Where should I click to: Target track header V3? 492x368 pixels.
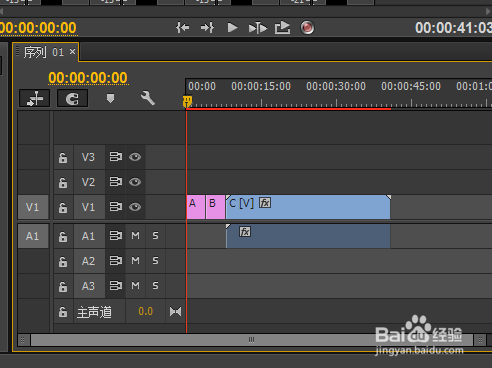click(89, 157)
